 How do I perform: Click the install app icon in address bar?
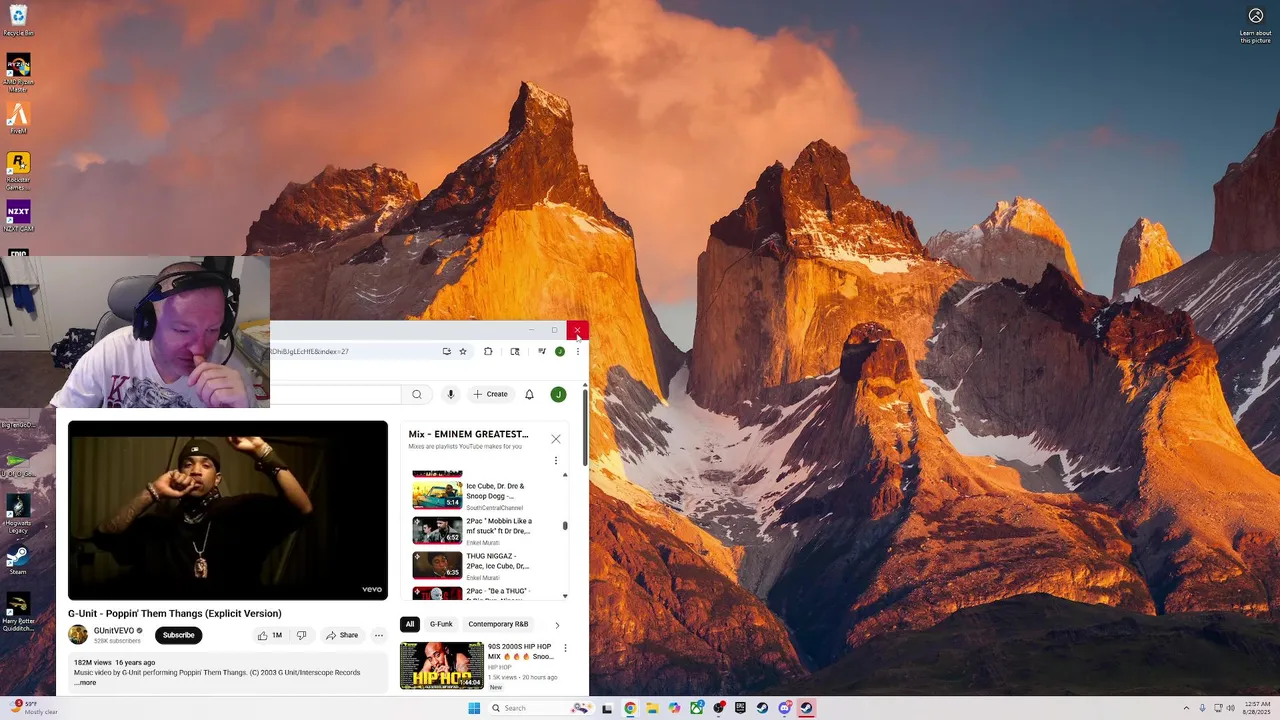[x=446, y=351]
